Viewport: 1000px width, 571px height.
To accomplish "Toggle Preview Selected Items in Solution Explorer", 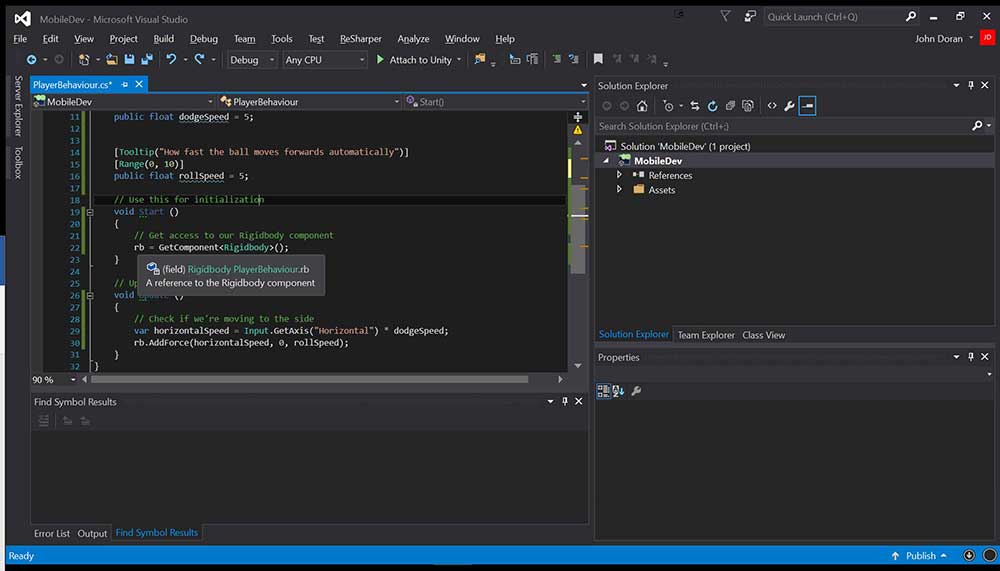I will 807,106.
